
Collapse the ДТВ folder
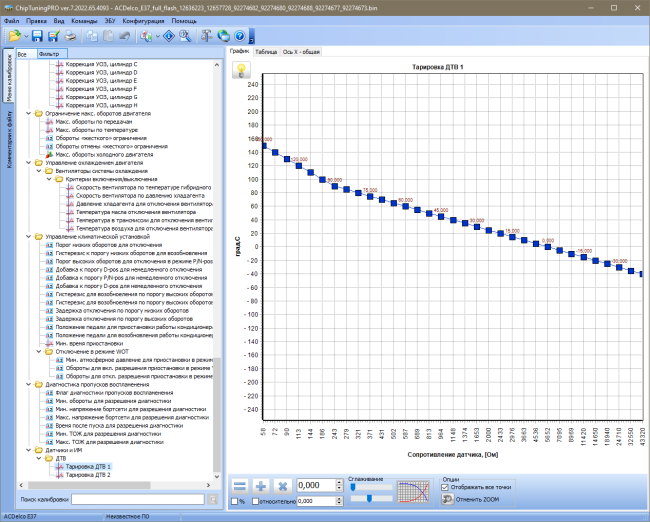click(x=39, y=459)
